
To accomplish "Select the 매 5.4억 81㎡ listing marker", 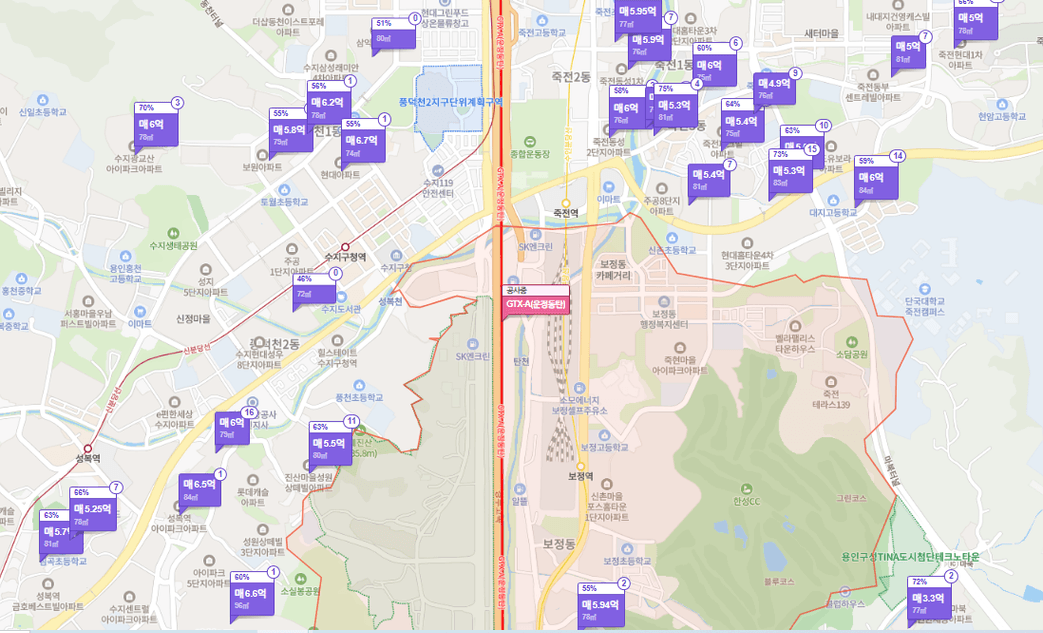I will 708,178.
